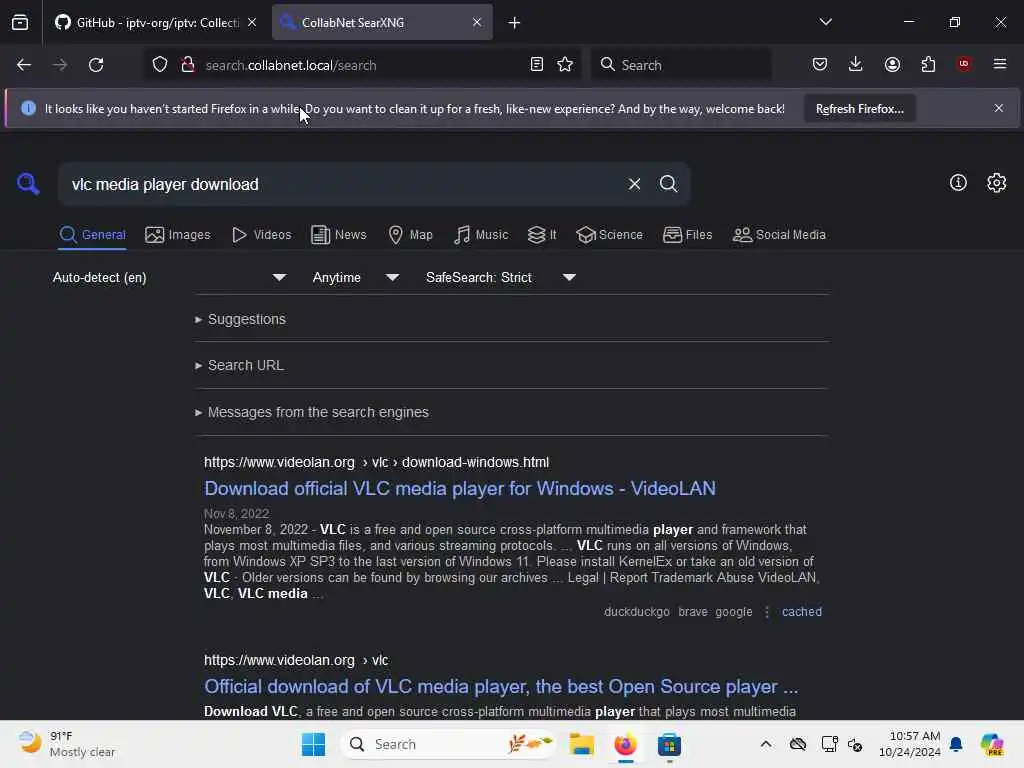List all tabs dropdown arrow
The height and width of the screenshot is (768, 1024).
point(825,22)
